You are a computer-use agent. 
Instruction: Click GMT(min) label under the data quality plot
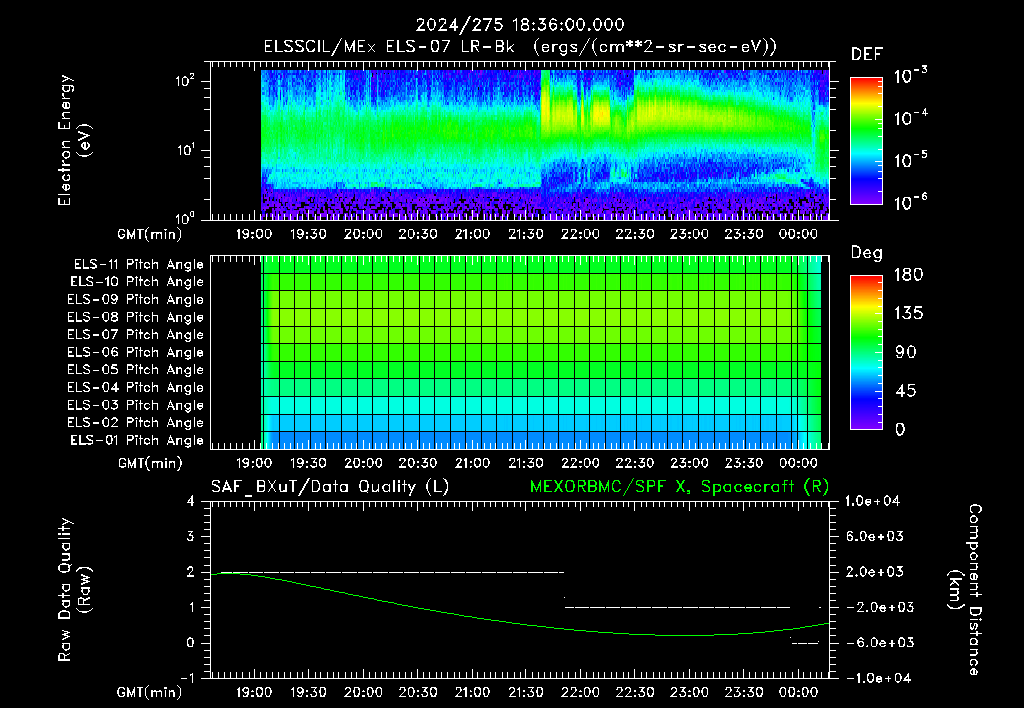pos(150,692)
